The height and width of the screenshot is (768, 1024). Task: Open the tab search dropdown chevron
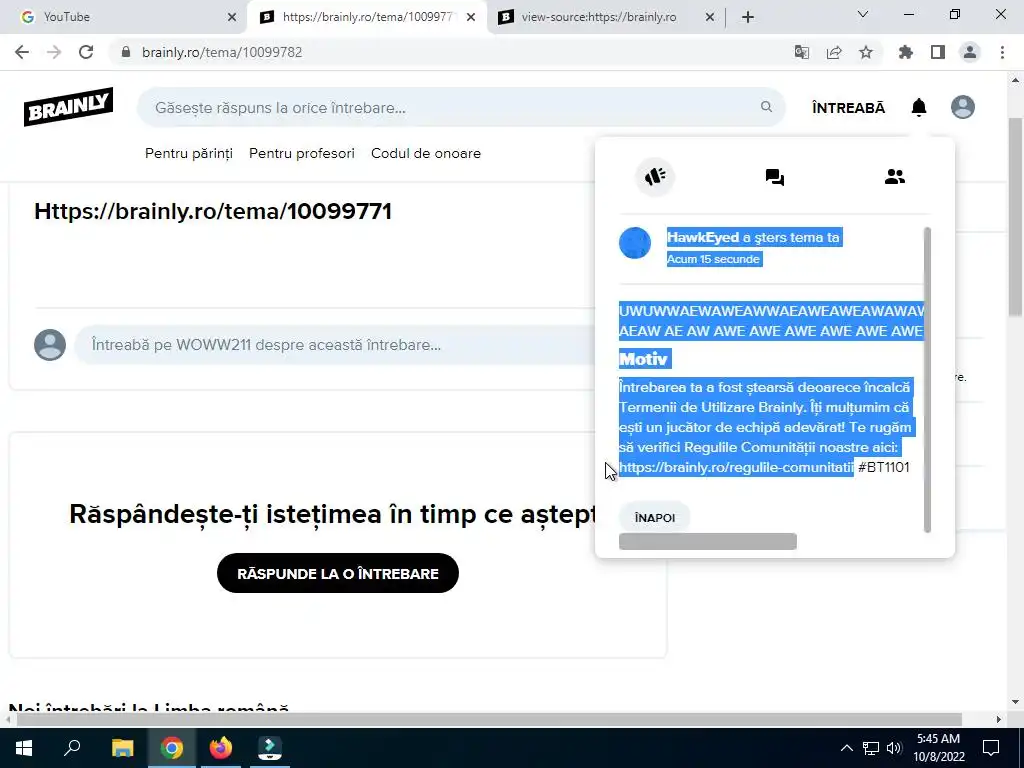click(x=863, y=14)
